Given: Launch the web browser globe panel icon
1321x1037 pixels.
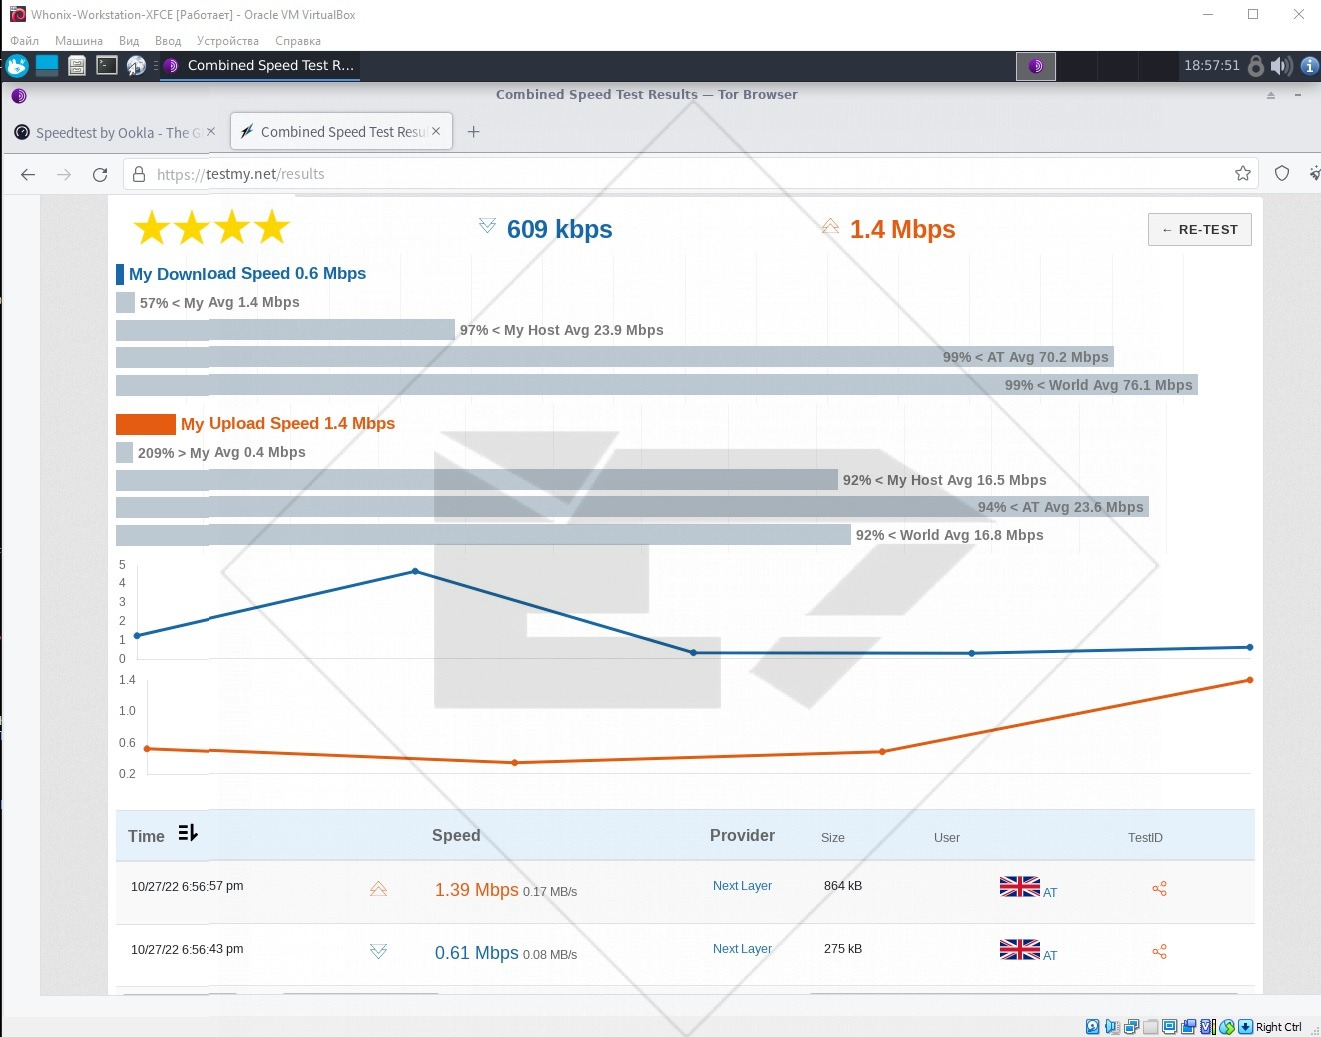Looking at the screenshot, I should pos(137,66).
